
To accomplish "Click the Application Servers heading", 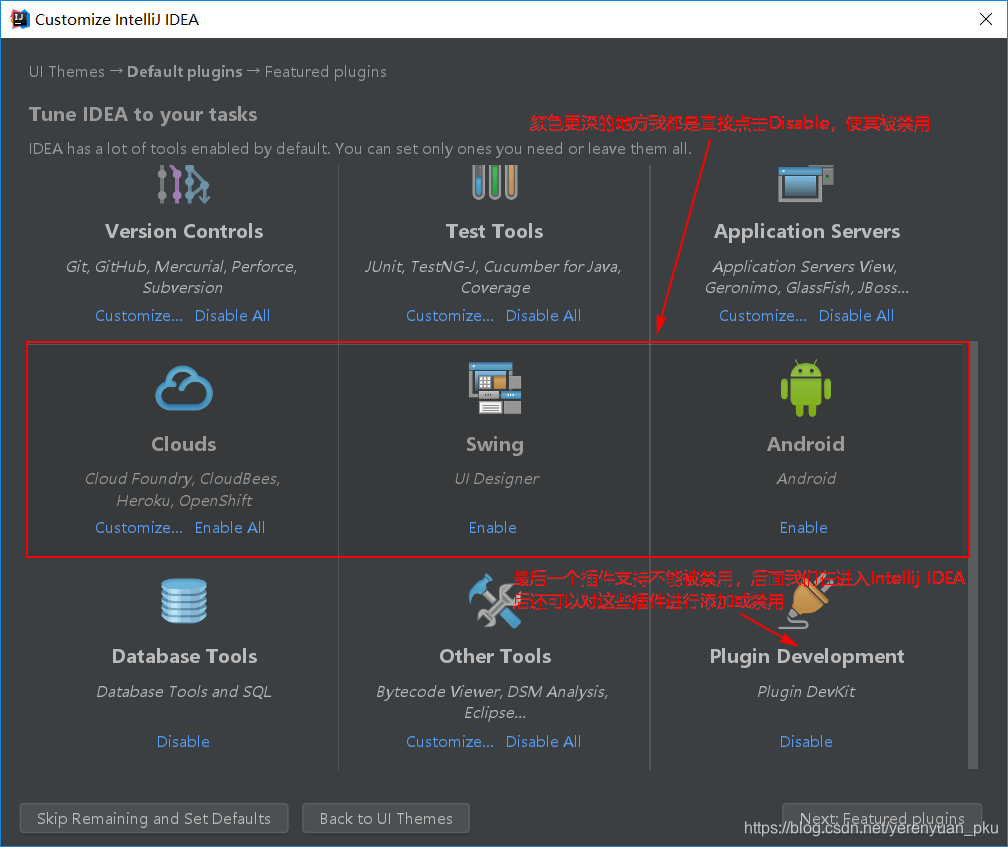I will coord(807,231).
